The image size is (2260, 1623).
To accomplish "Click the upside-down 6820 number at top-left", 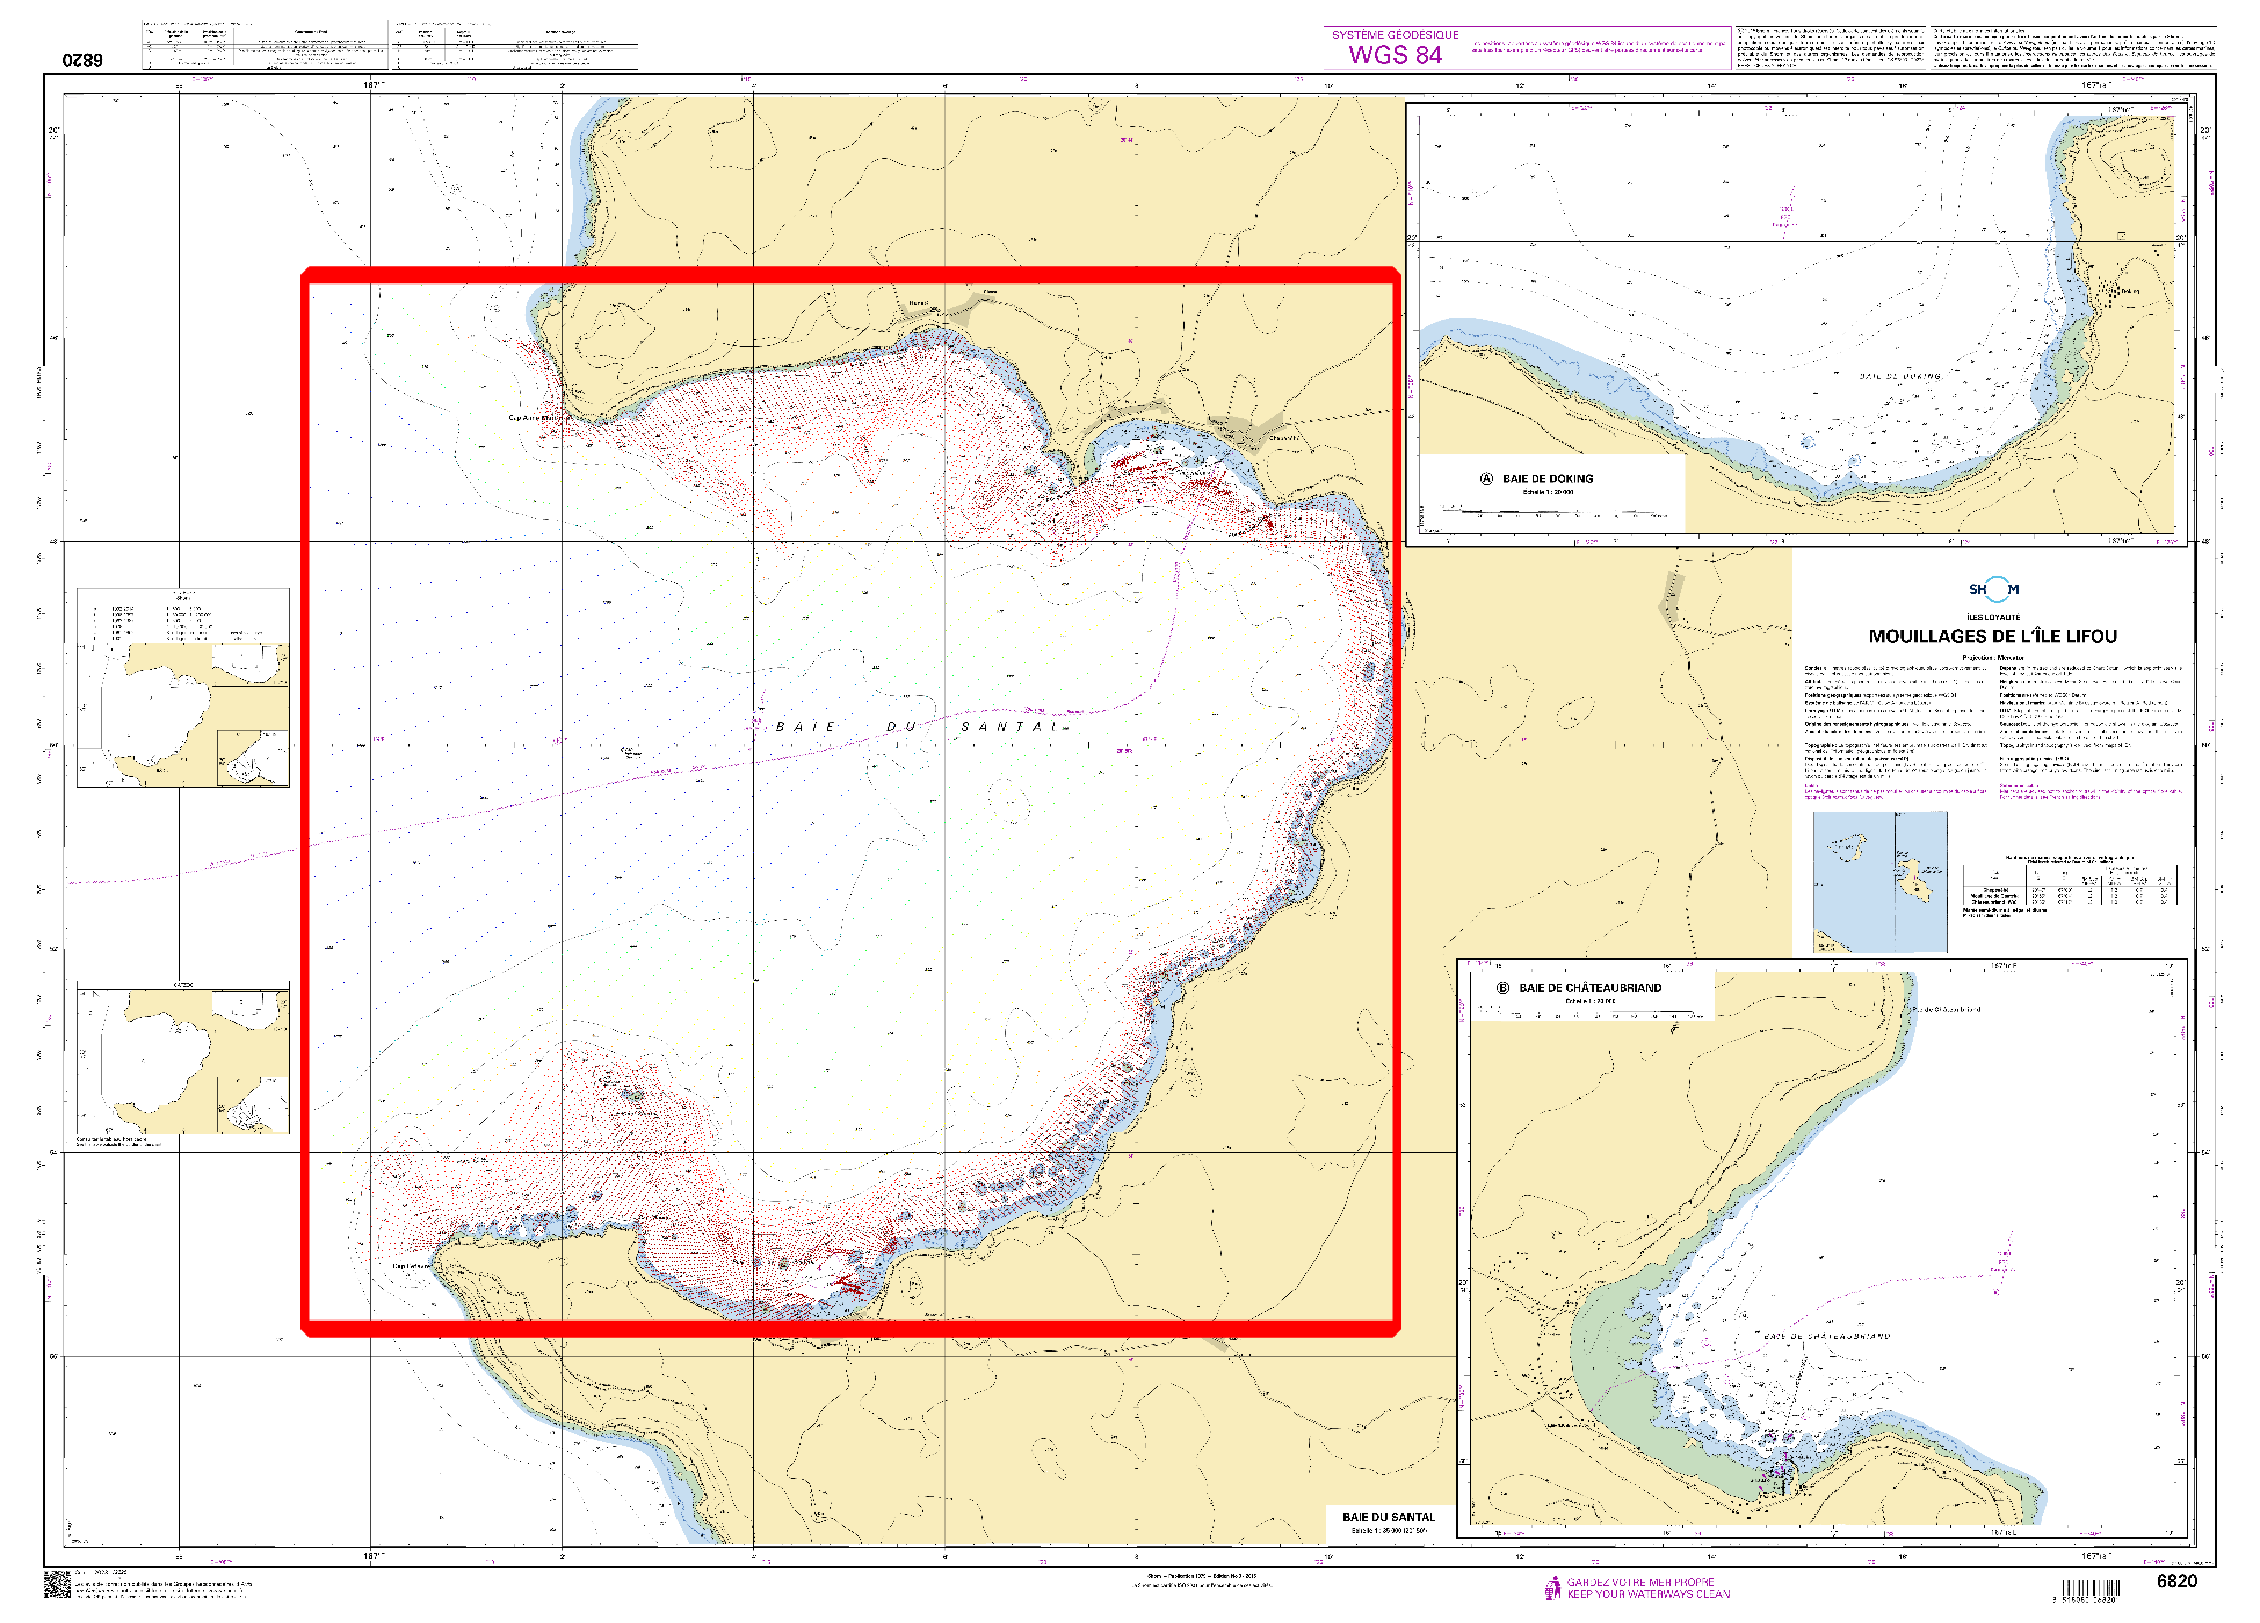I will tap(82, 60).
